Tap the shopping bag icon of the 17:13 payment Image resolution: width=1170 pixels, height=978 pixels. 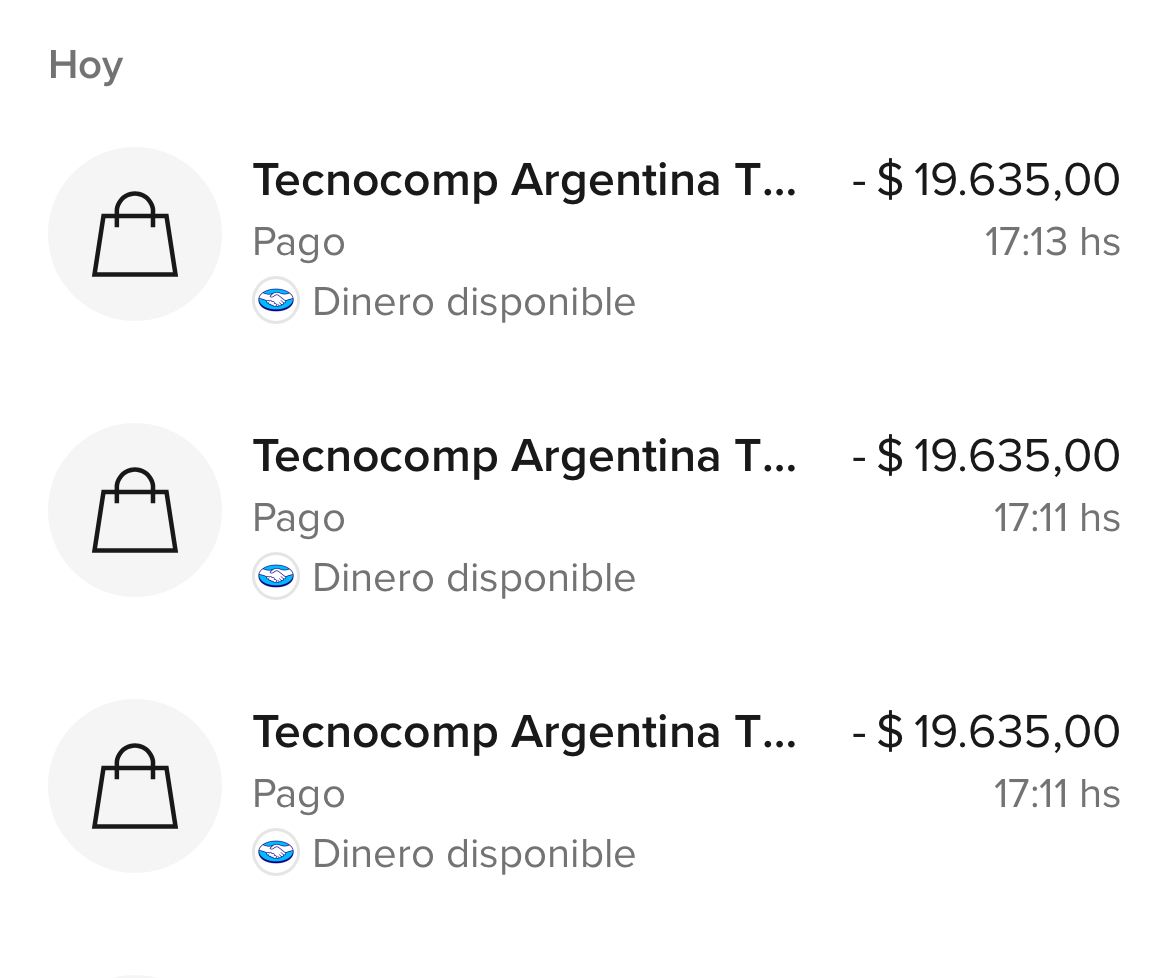pos(135,234)
